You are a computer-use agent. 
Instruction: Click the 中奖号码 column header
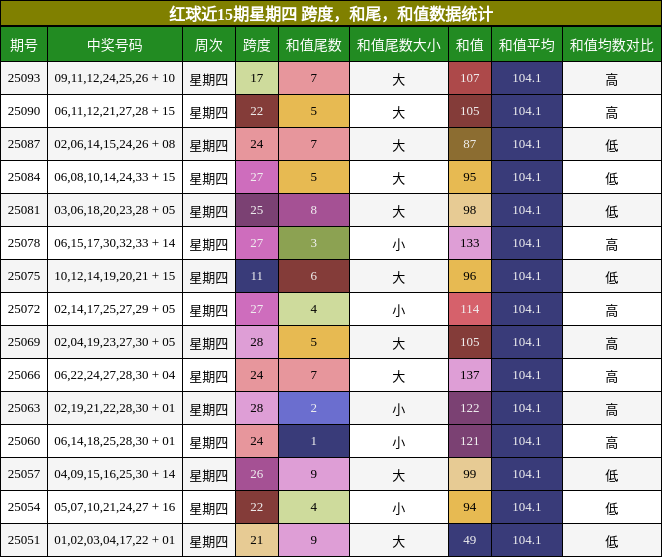(x=115, y=44)
